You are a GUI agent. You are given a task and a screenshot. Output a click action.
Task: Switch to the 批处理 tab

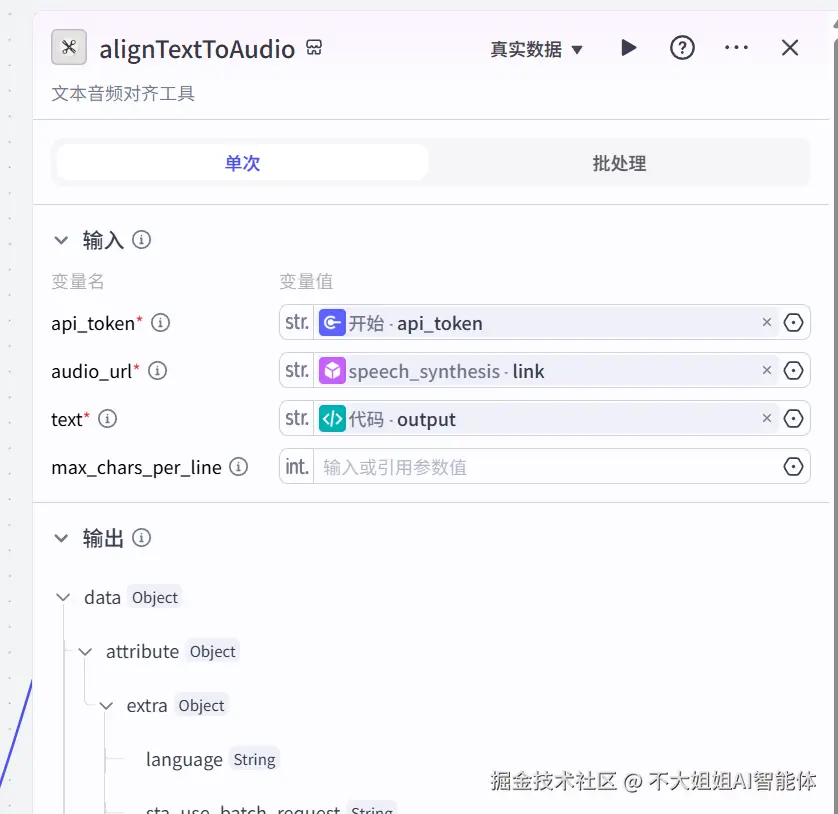pos(618,163)
